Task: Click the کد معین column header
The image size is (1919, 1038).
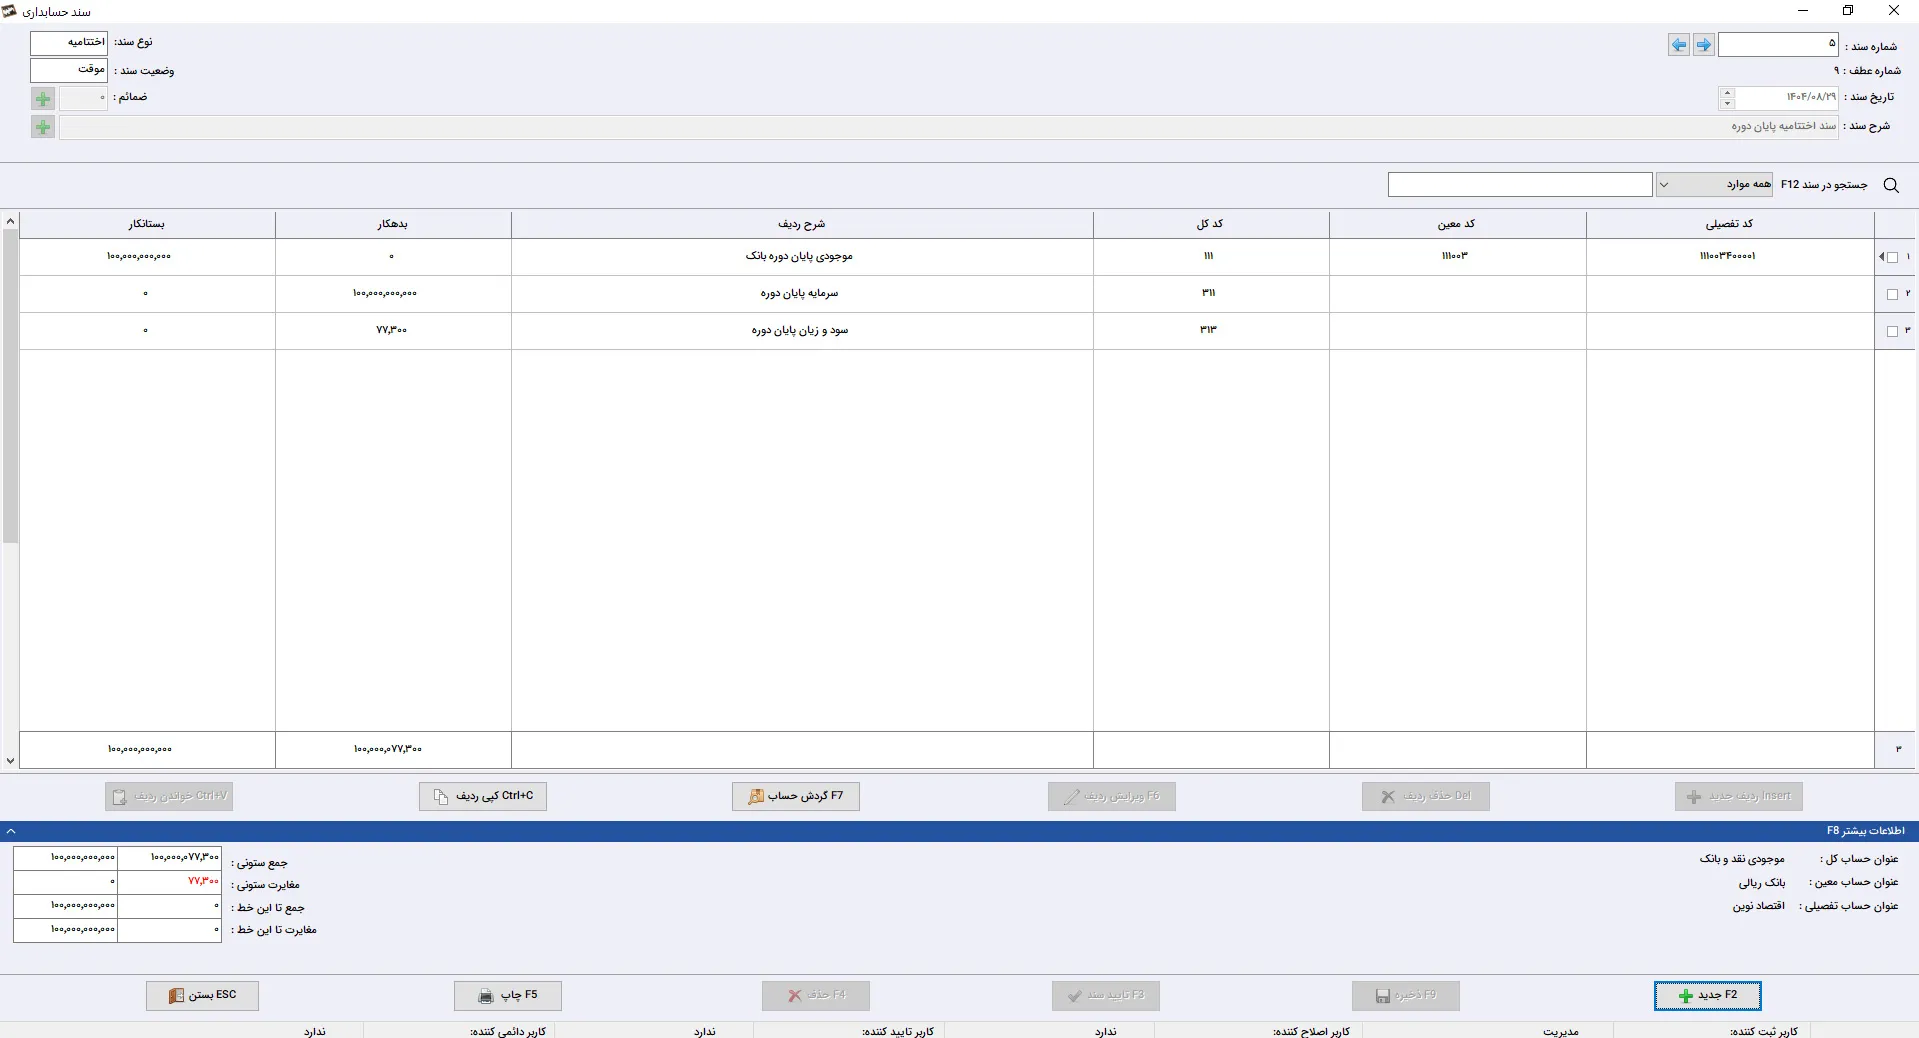Action: tap(1457, 225)
